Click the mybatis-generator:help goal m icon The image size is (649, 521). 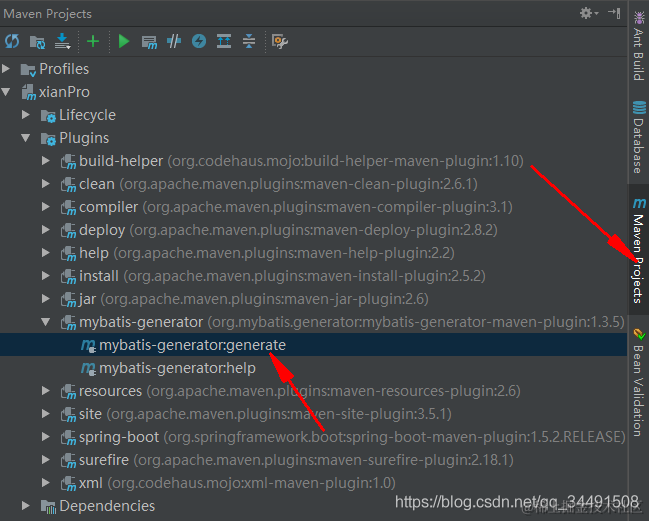tap(88, 368)
